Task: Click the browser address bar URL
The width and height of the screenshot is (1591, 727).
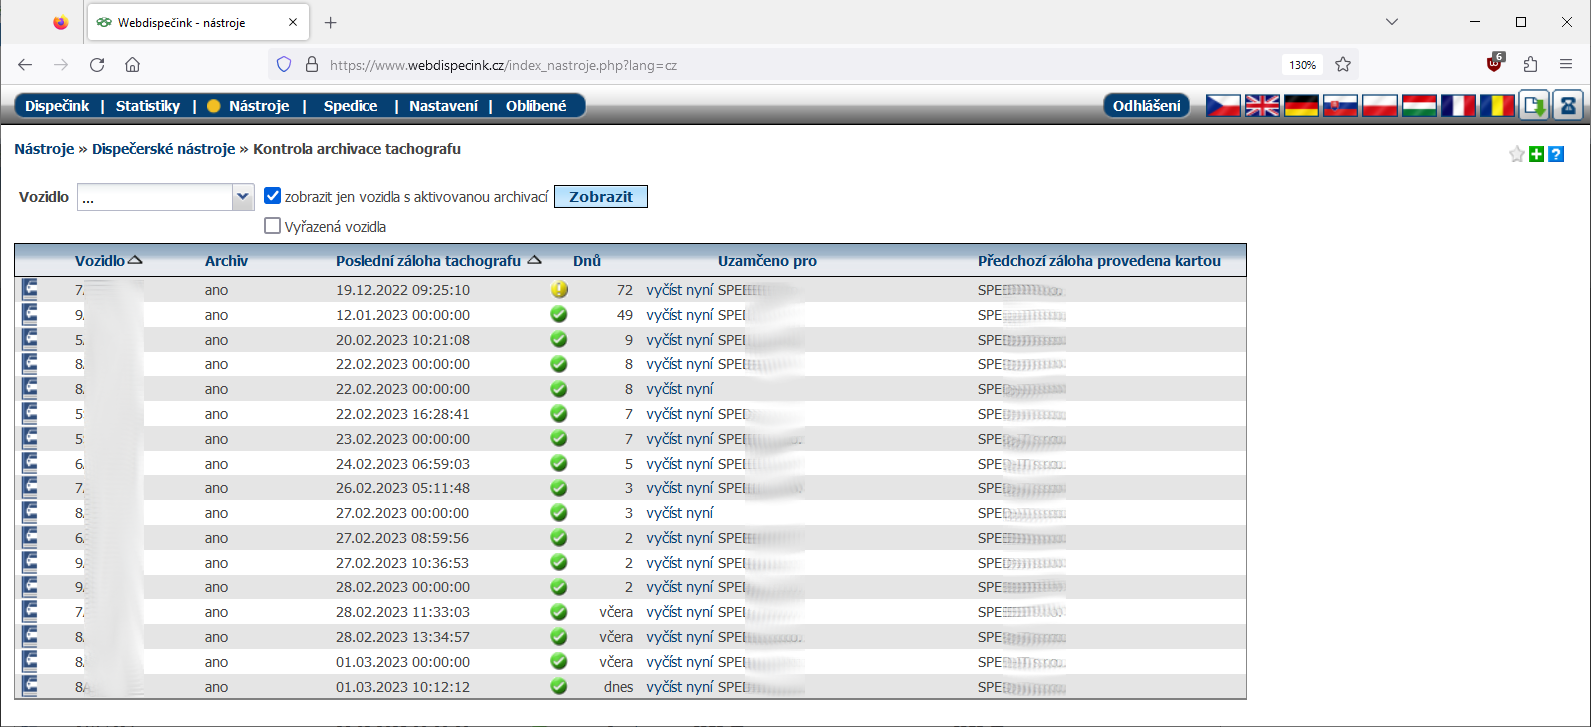Action: coord(503,65)
